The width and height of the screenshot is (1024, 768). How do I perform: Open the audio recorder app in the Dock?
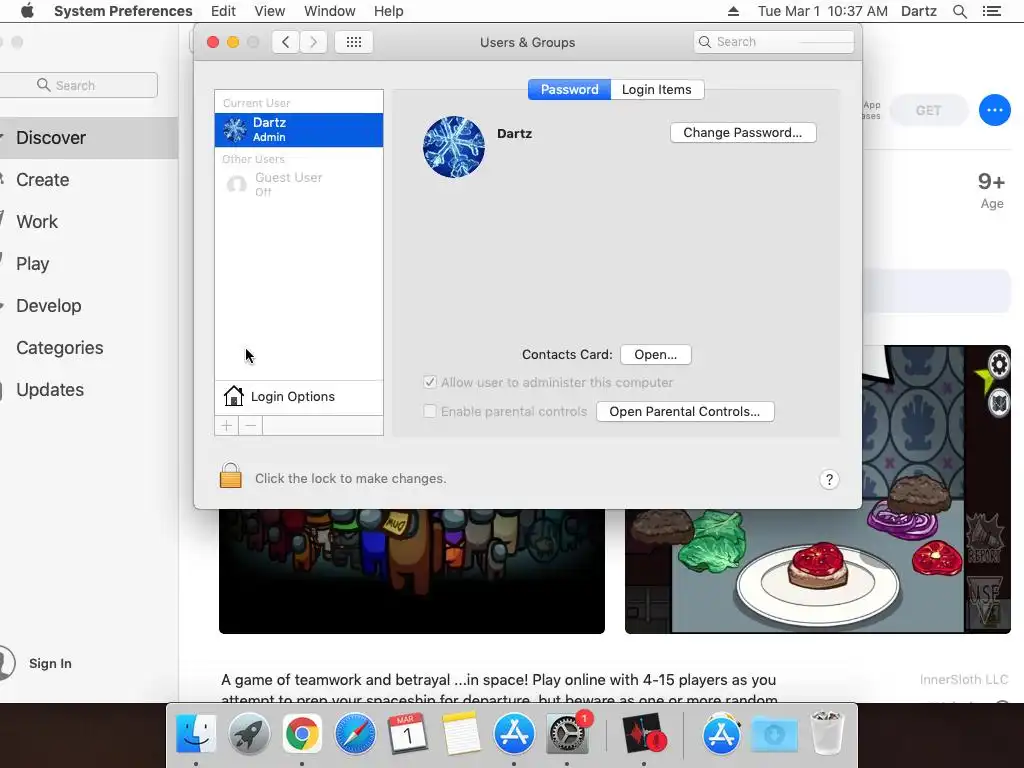(644, 734)
